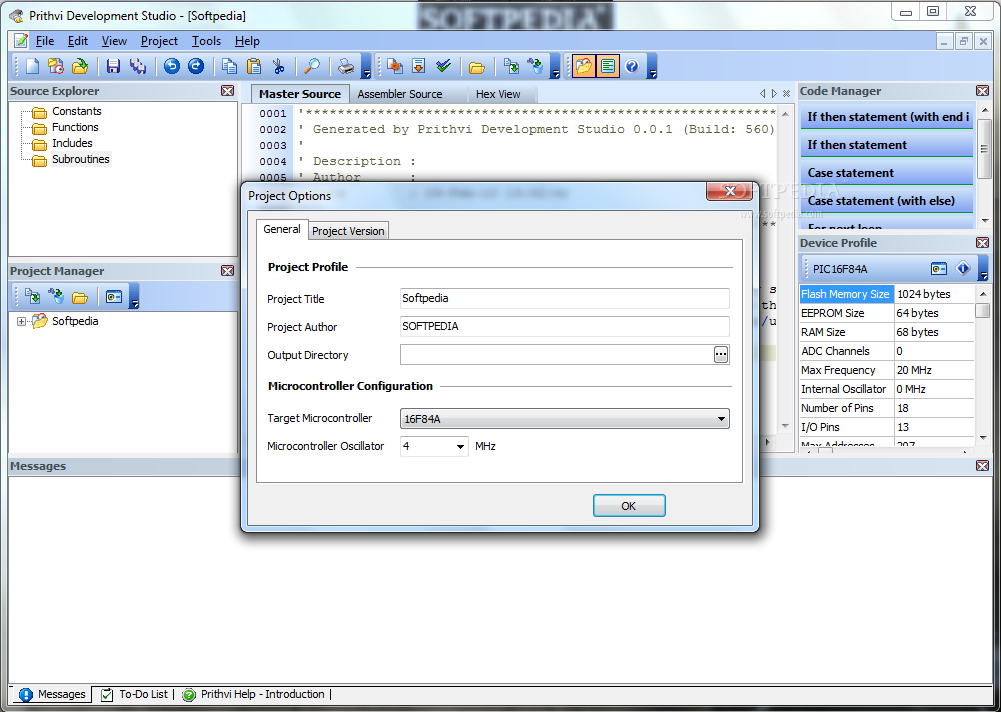The height and width of the screenshot is (712, 1001).
Task: Open the File menu
Action: (45, 41)
